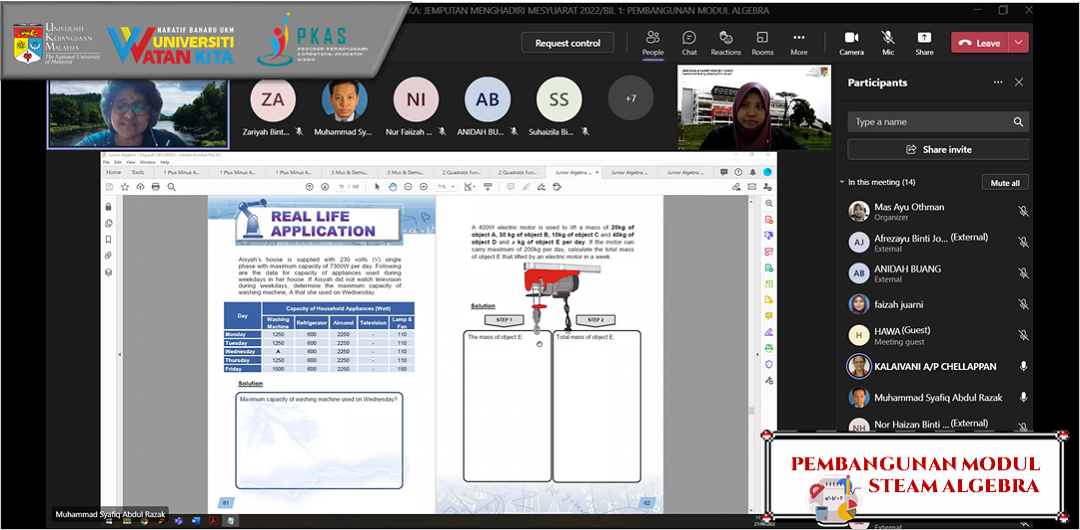Collapse the 'In this meeting (14)' list
1080x530 pixels.
tap(842, 183)
